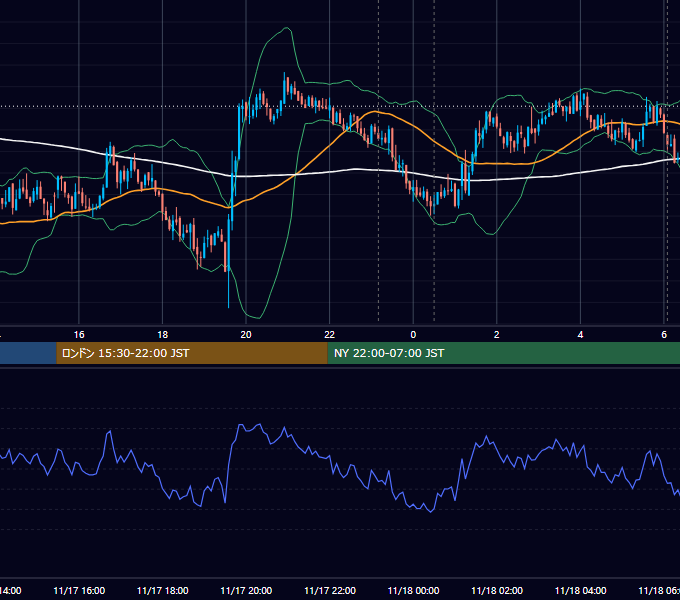Click time label 16 on upper axis

[x=79, y=335]
